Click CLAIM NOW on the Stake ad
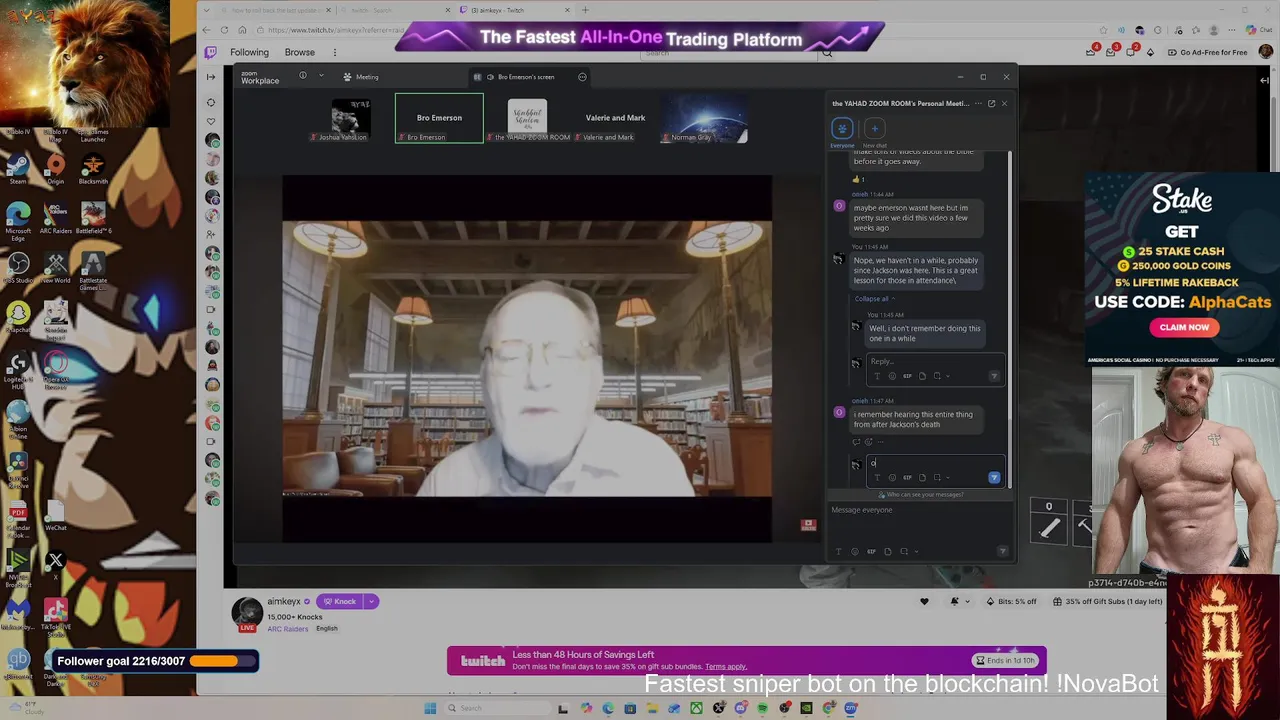Viewport: 1280px width, 720px height. click(1185, 327)
